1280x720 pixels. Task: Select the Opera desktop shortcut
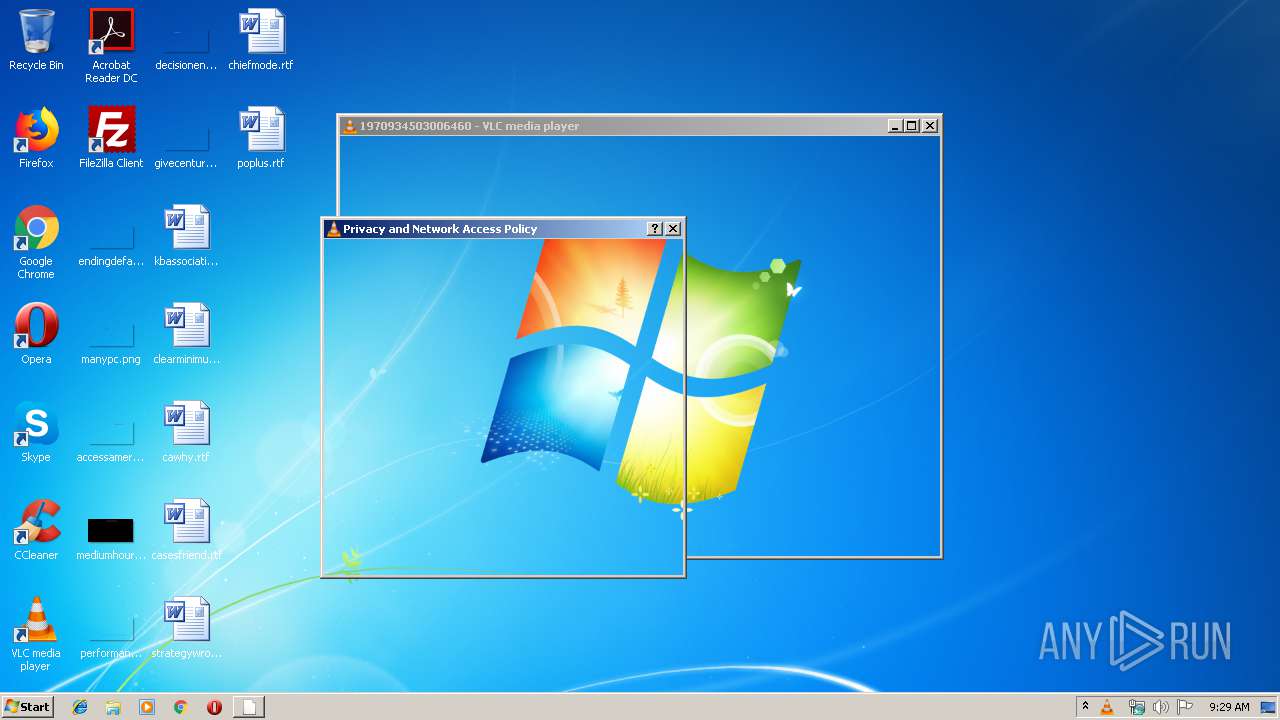coord(36,334)
